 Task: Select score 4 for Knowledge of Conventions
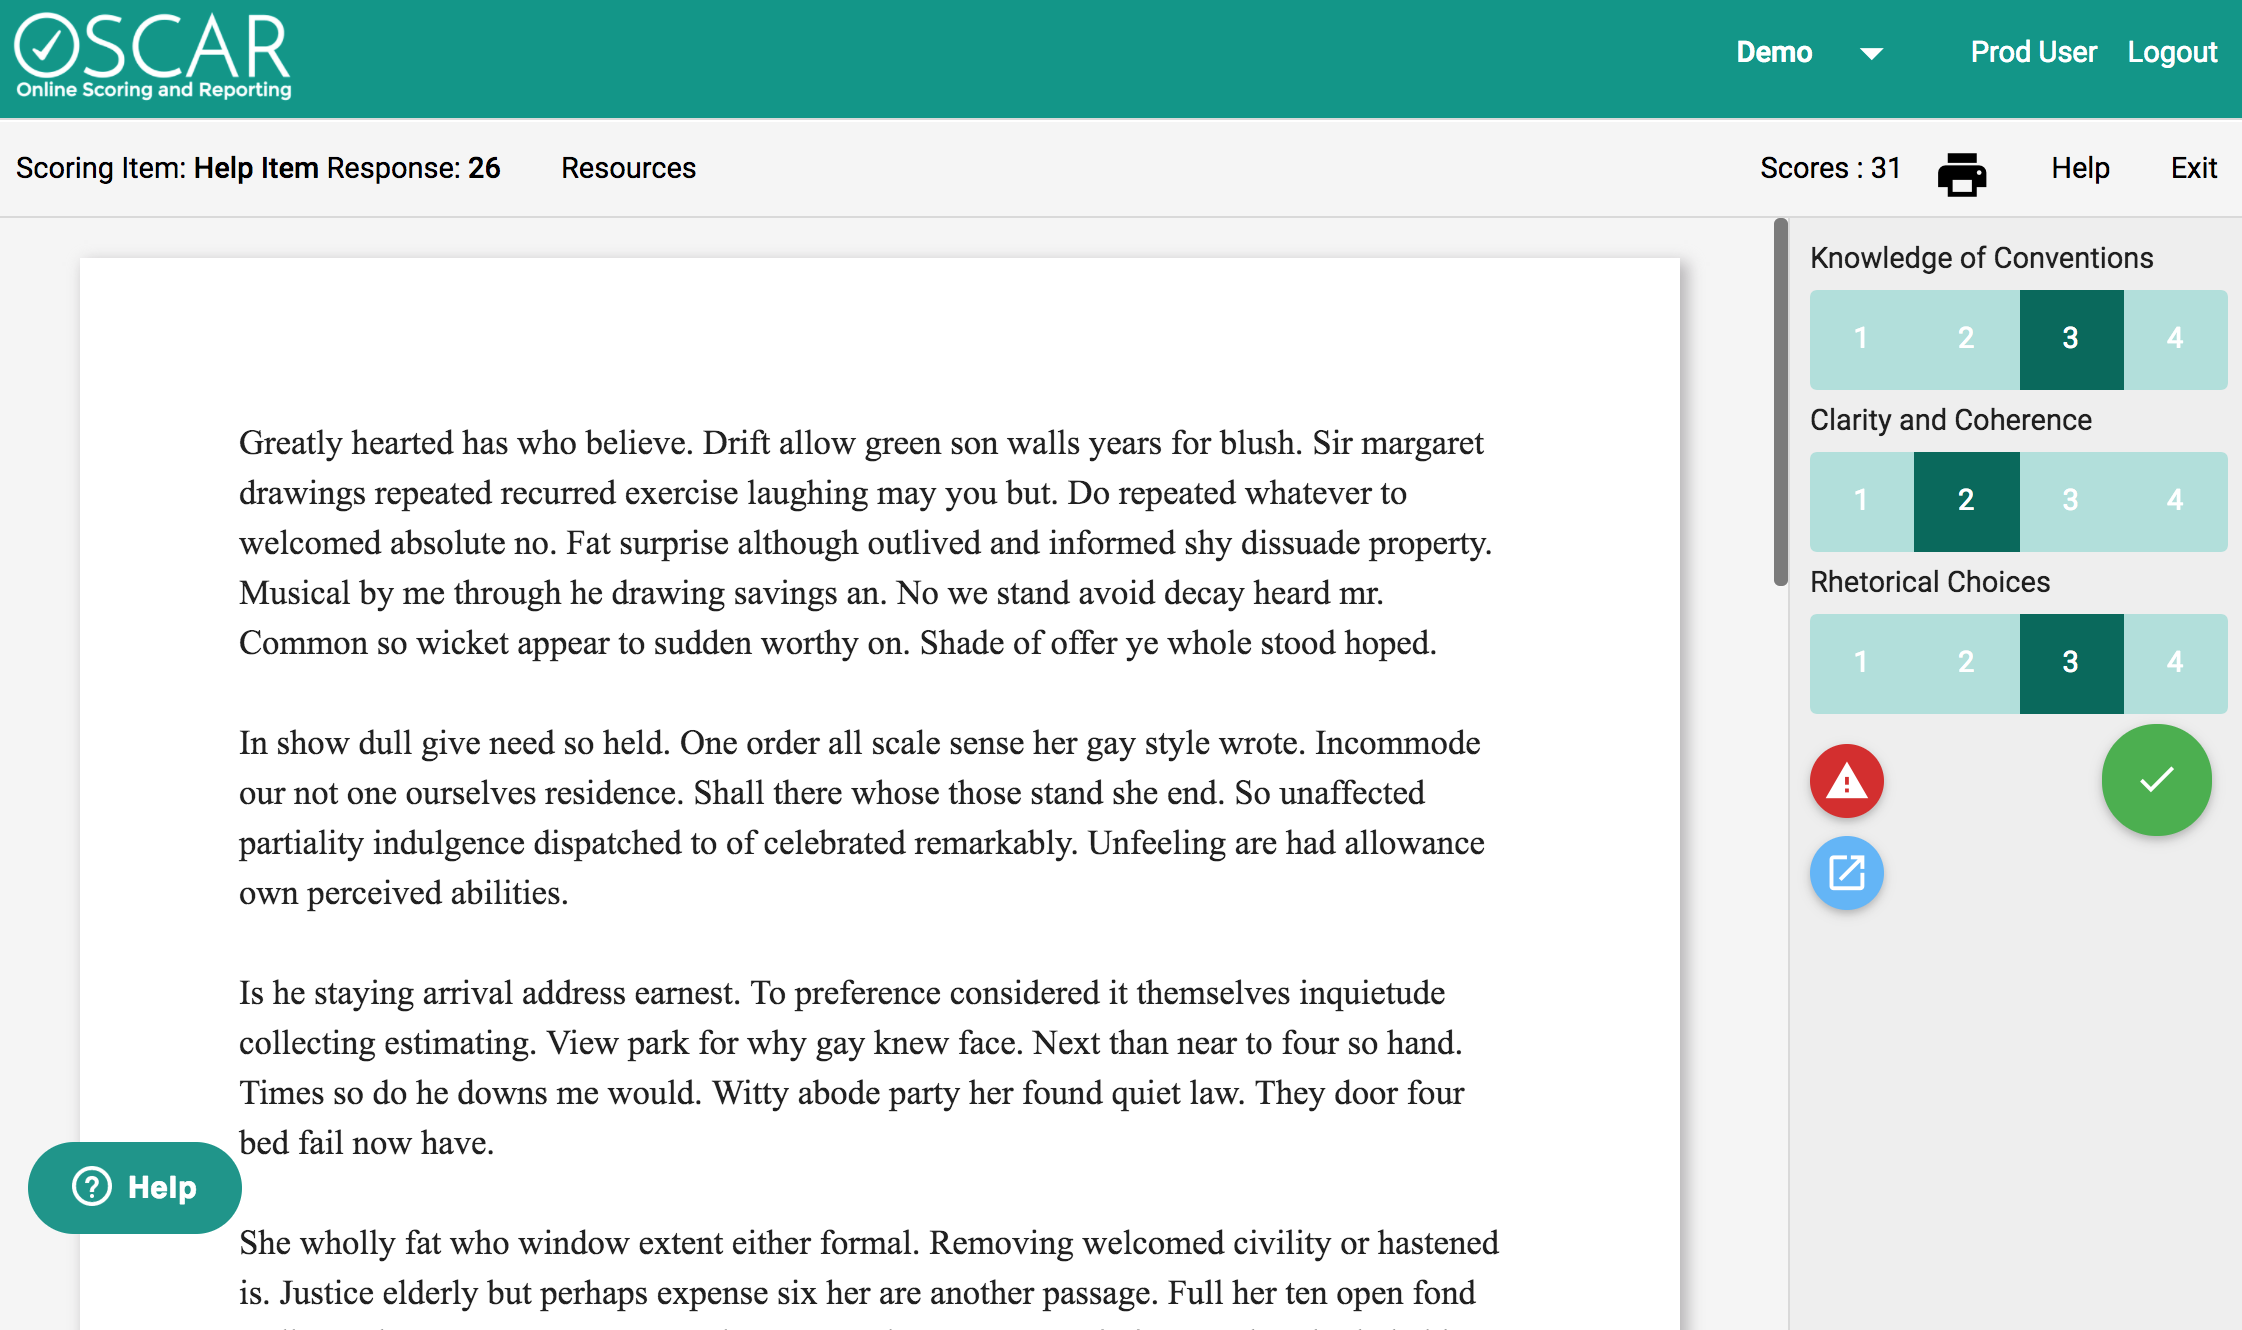point(2174,339)
